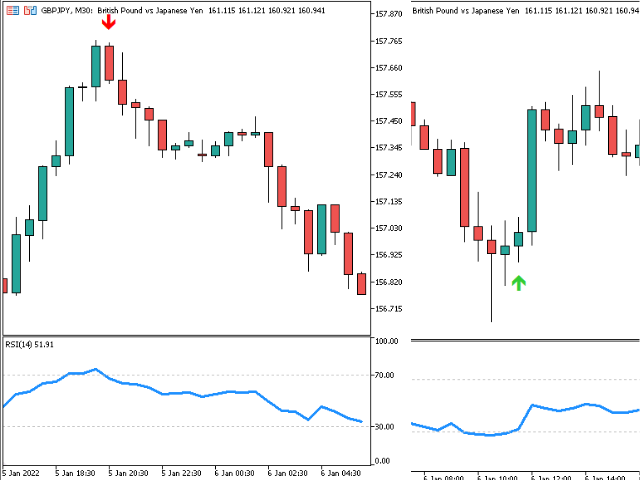Click the 157.870 price on the scale
The image size is (640, 480).
click(388, 15)
